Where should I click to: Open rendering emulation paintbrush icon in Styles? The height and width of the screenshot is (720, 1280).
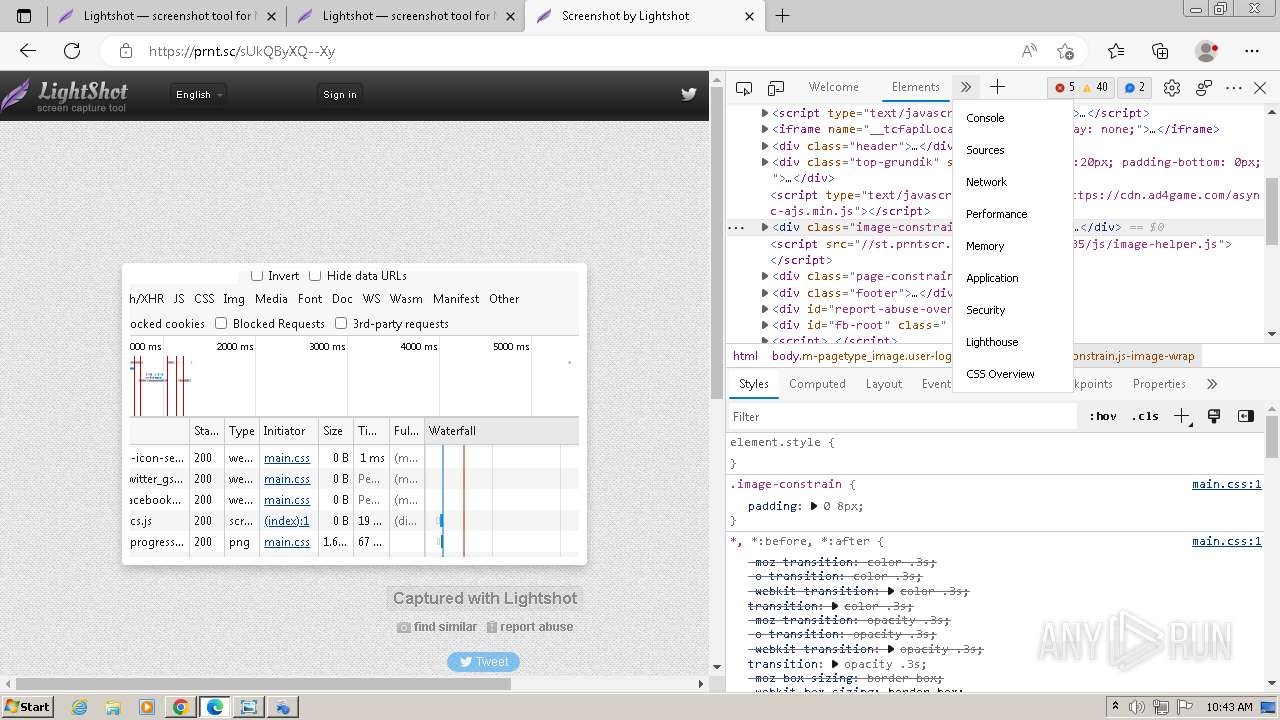click(x=1214, y=416)
